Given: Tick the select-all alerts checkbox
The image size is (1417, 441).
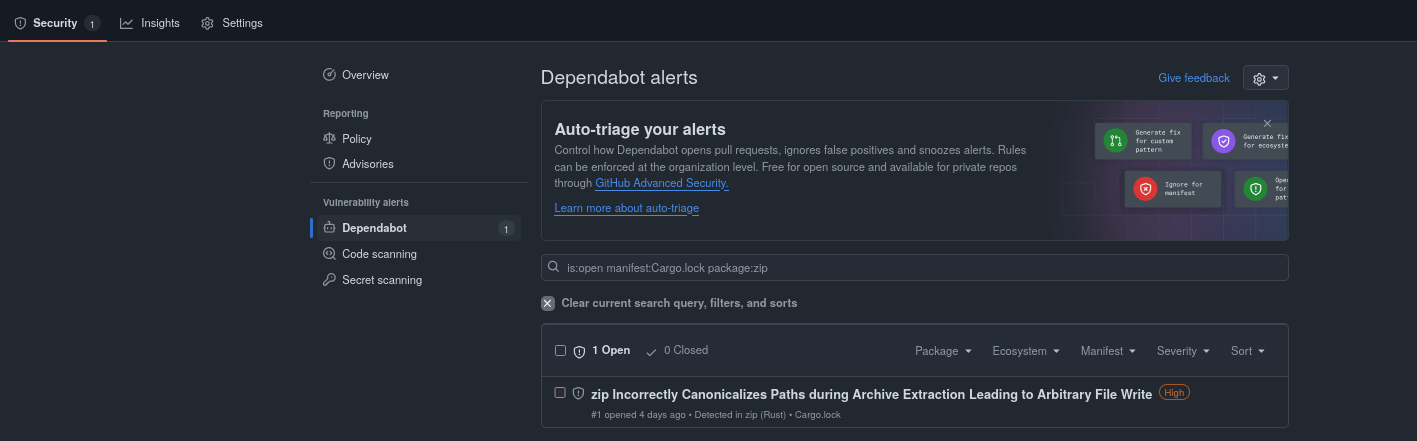Looking at the screenshot, I should coord(560,350).
